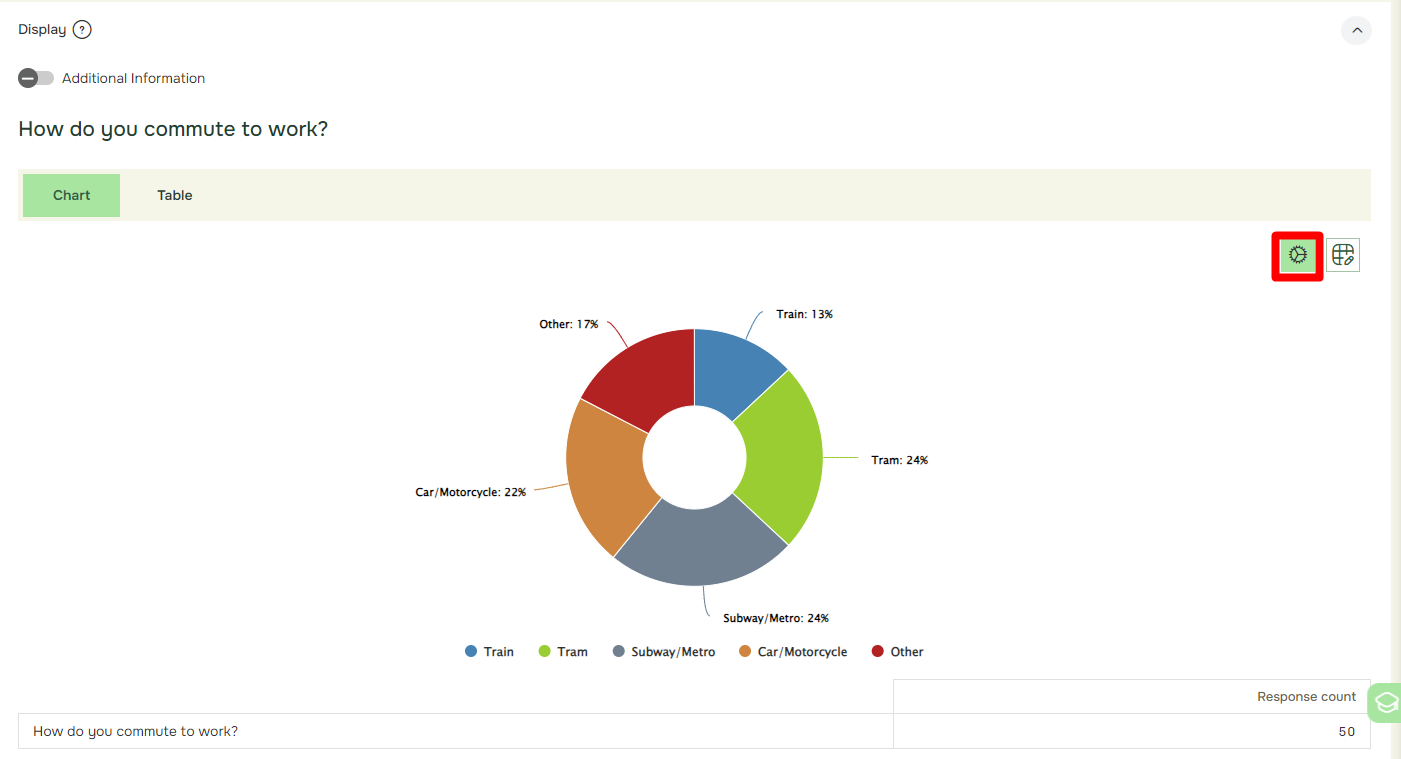
Task: Switch to the Chart tab
Action: click(71, 195)
